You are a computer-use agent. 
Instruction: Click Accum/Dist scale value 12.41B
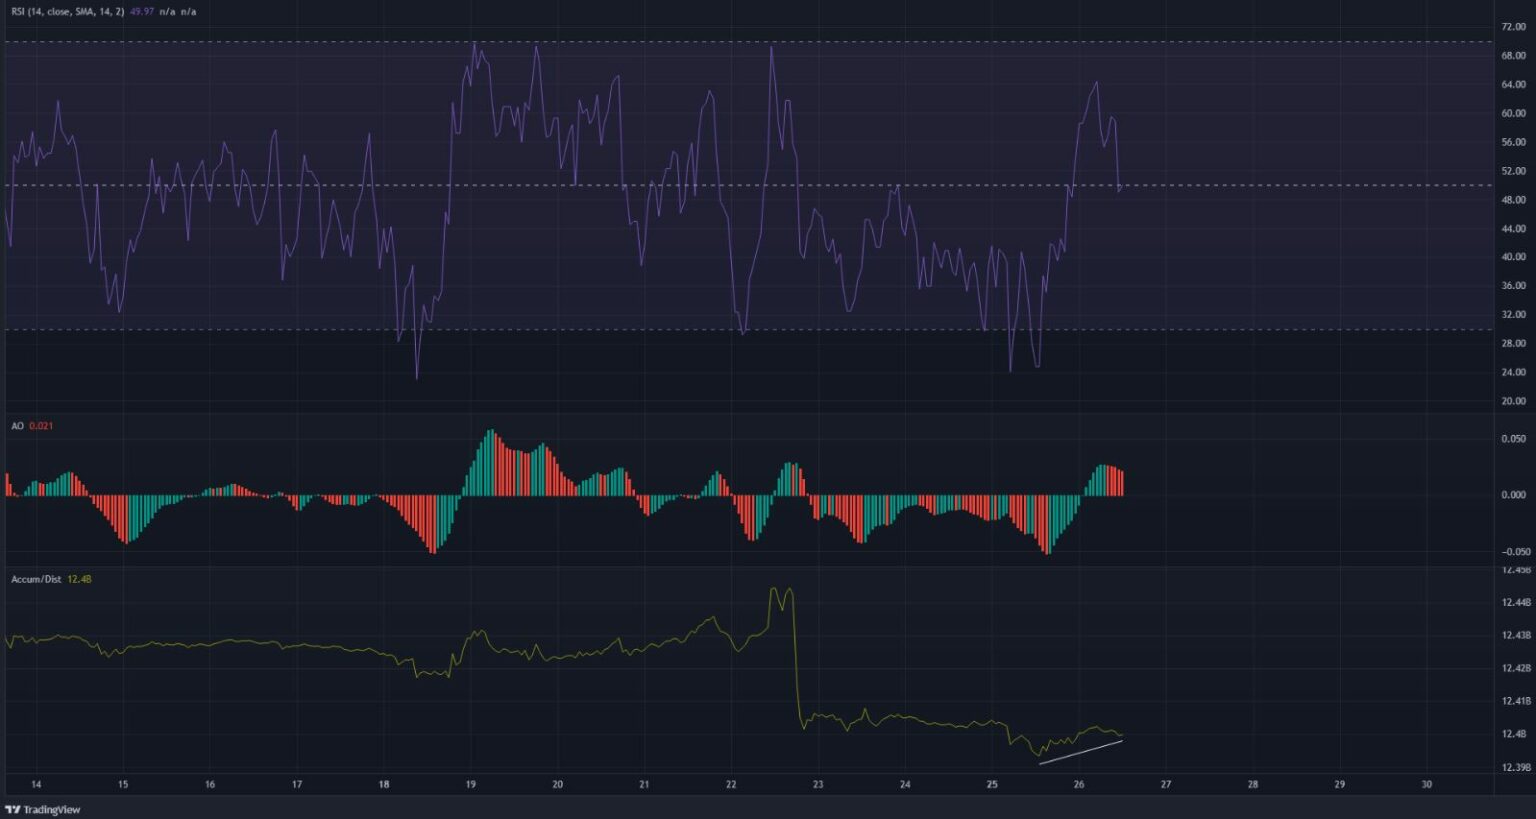(x=1516, y=701)
